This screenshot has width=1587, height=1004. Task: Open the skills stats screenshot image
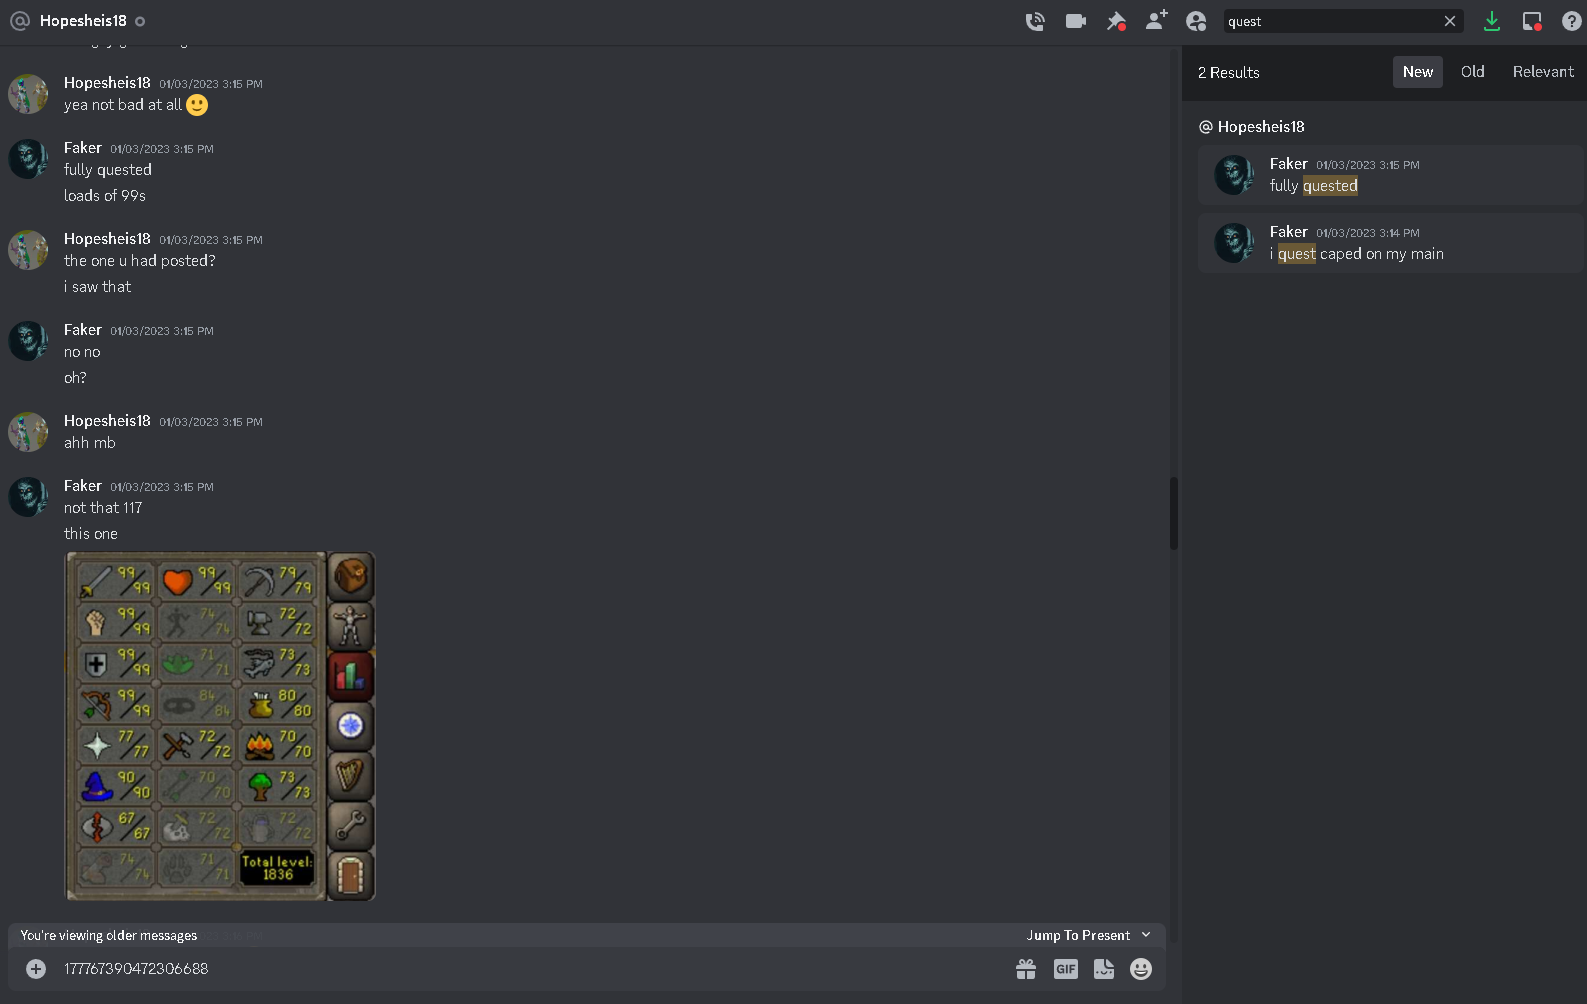(220, 726)
